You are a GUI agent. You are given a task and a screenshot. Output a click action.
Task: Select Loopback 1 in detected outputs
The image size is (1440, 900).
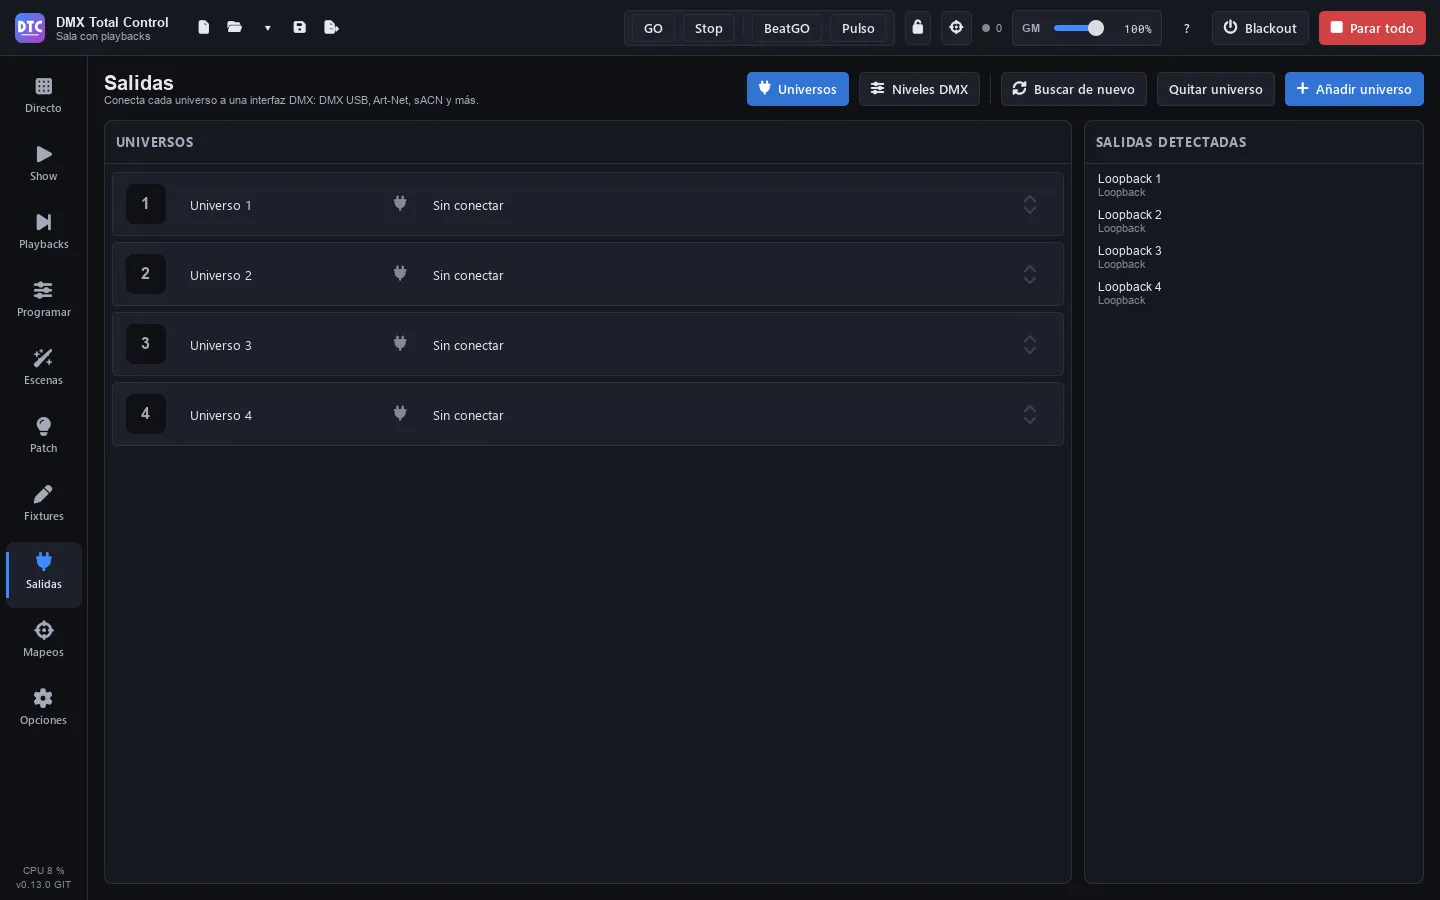pos(1254,185)
